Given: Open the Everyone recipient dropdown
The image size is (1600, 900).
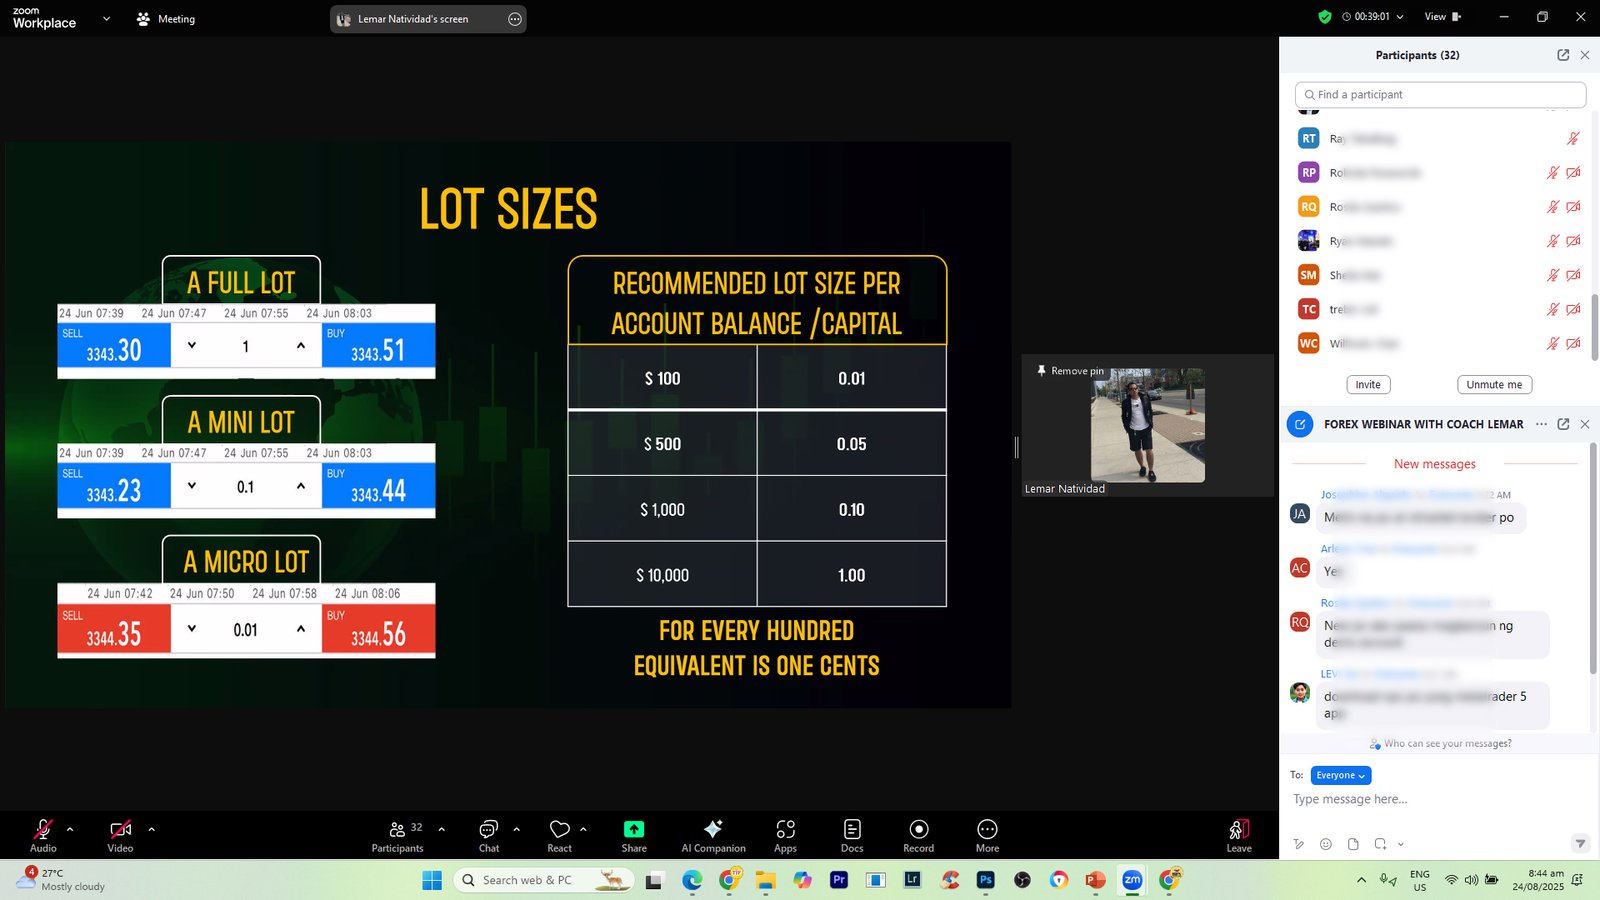Looking at the screenshot, I should [1340, 775].
